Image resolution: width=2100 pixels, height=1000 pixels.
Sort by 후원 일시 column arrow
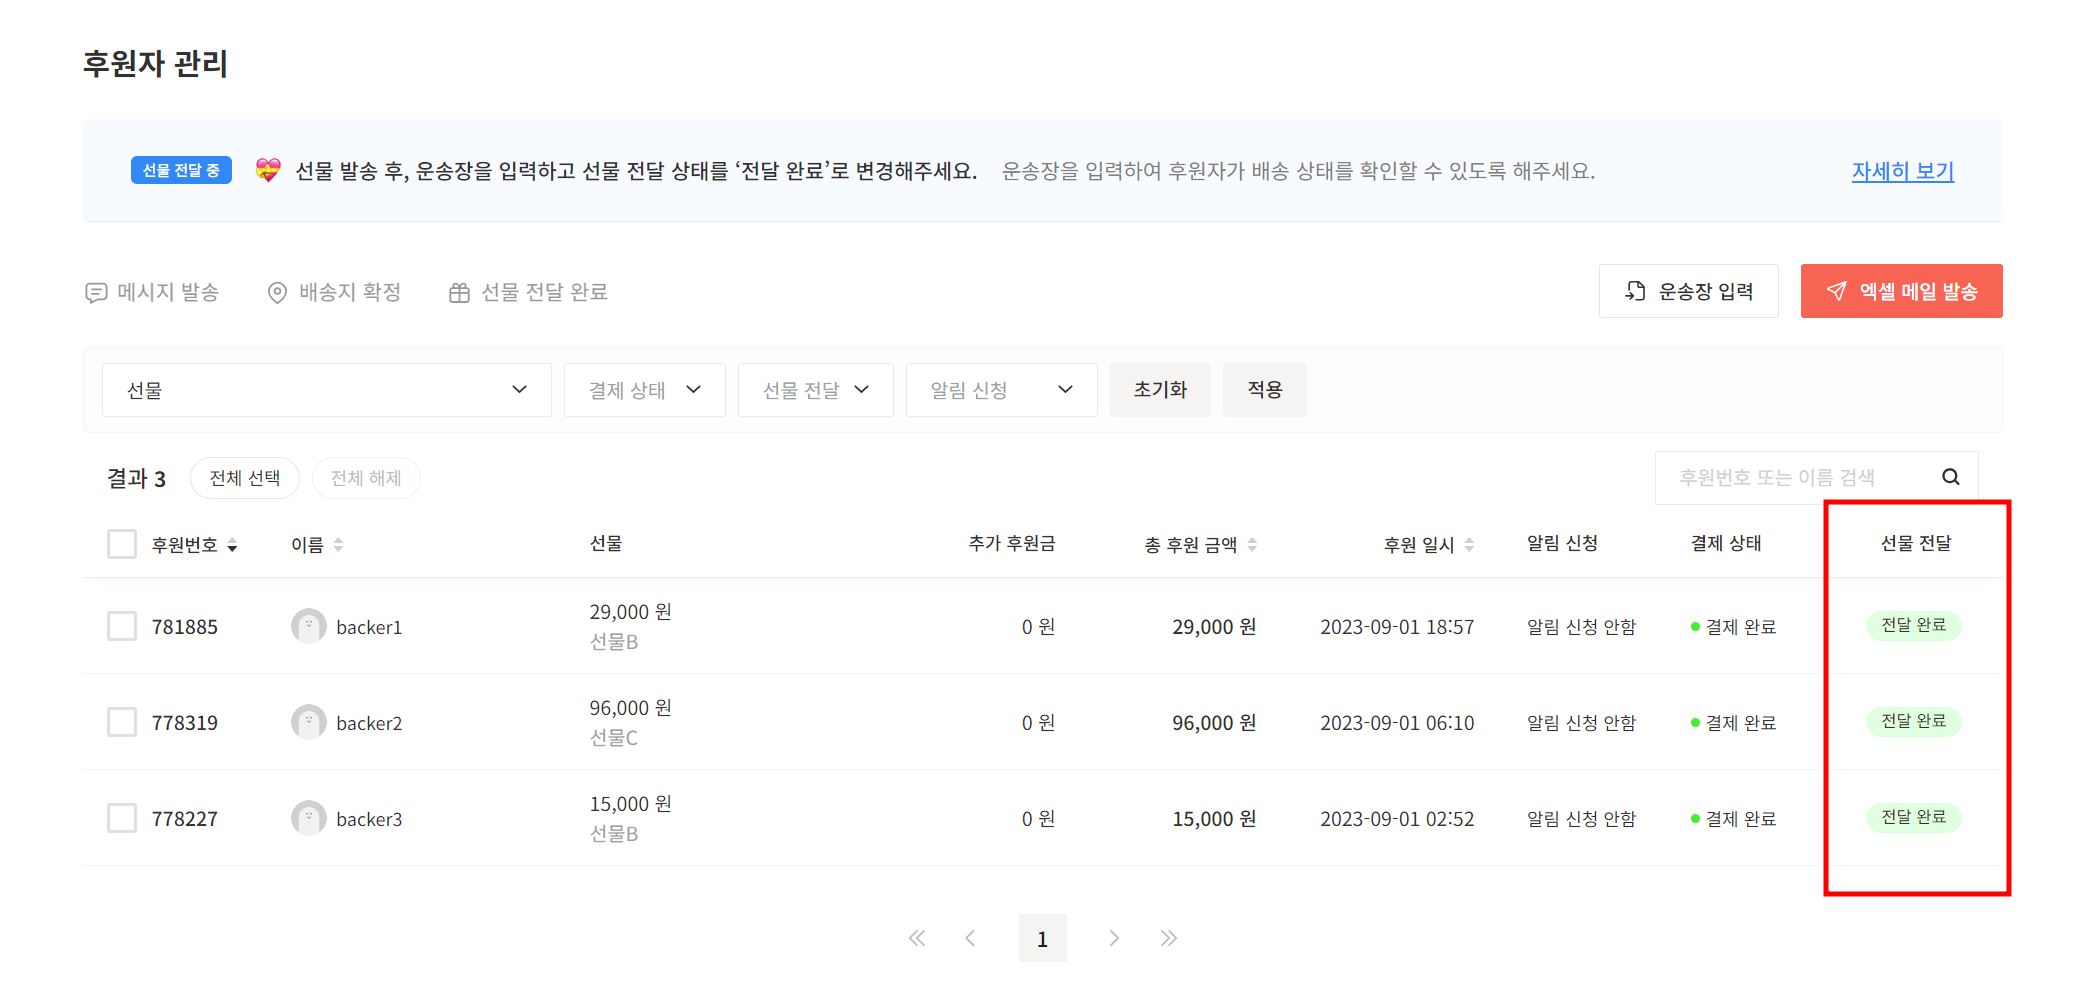pos(1469,545)
